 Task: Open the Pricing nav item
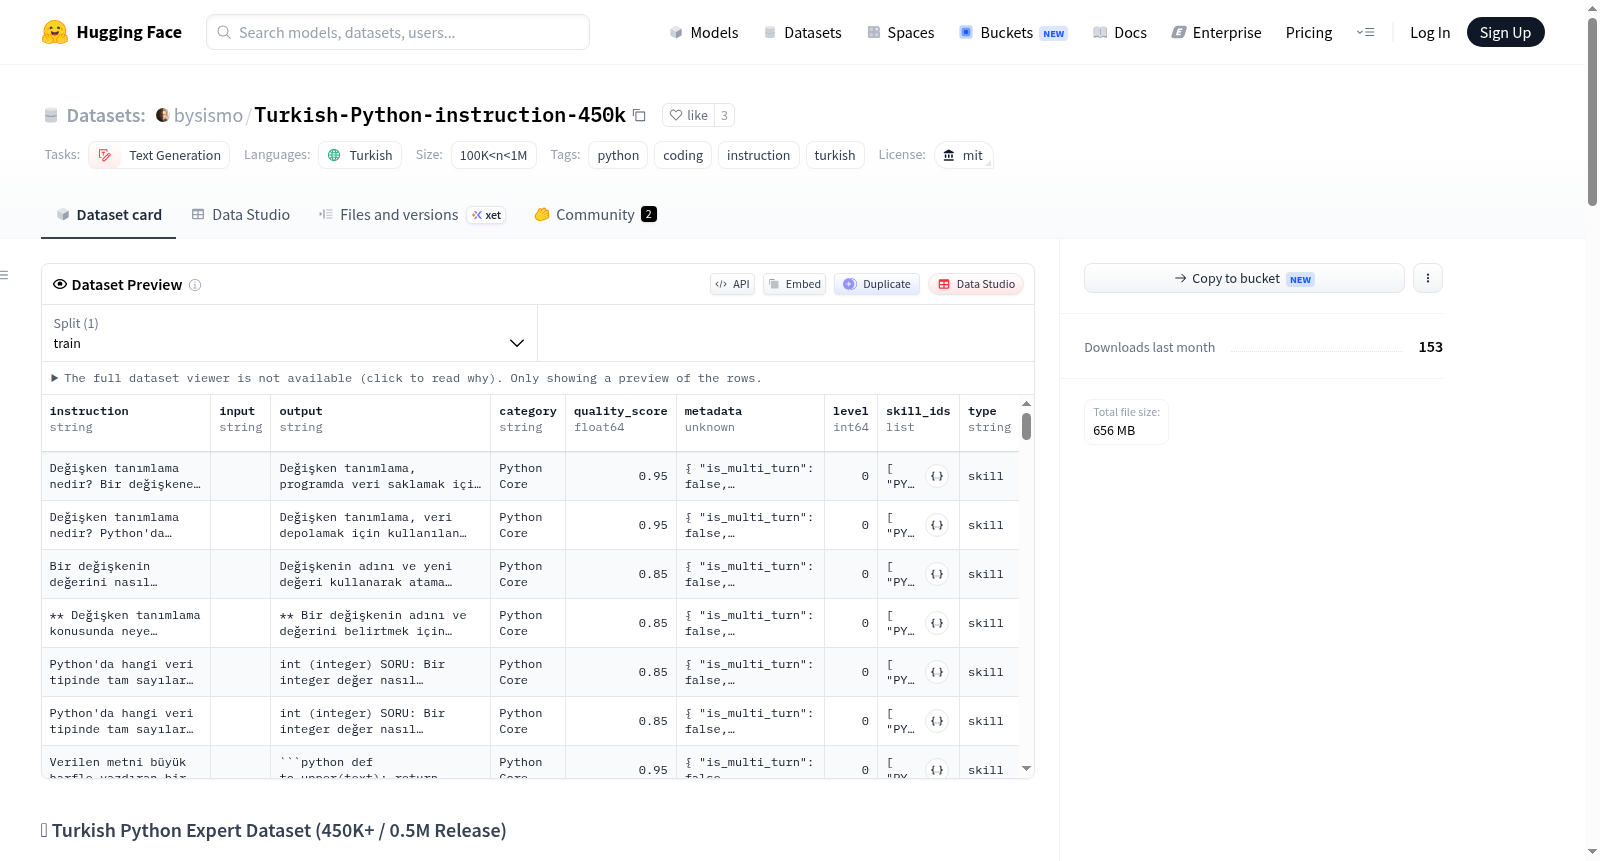[1309, 32]
